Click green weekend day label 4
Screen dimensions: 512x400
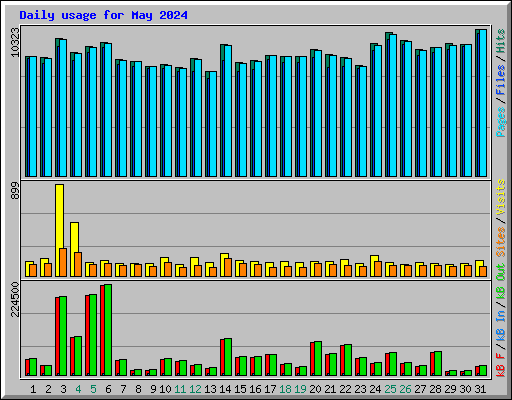pos(78,389)
